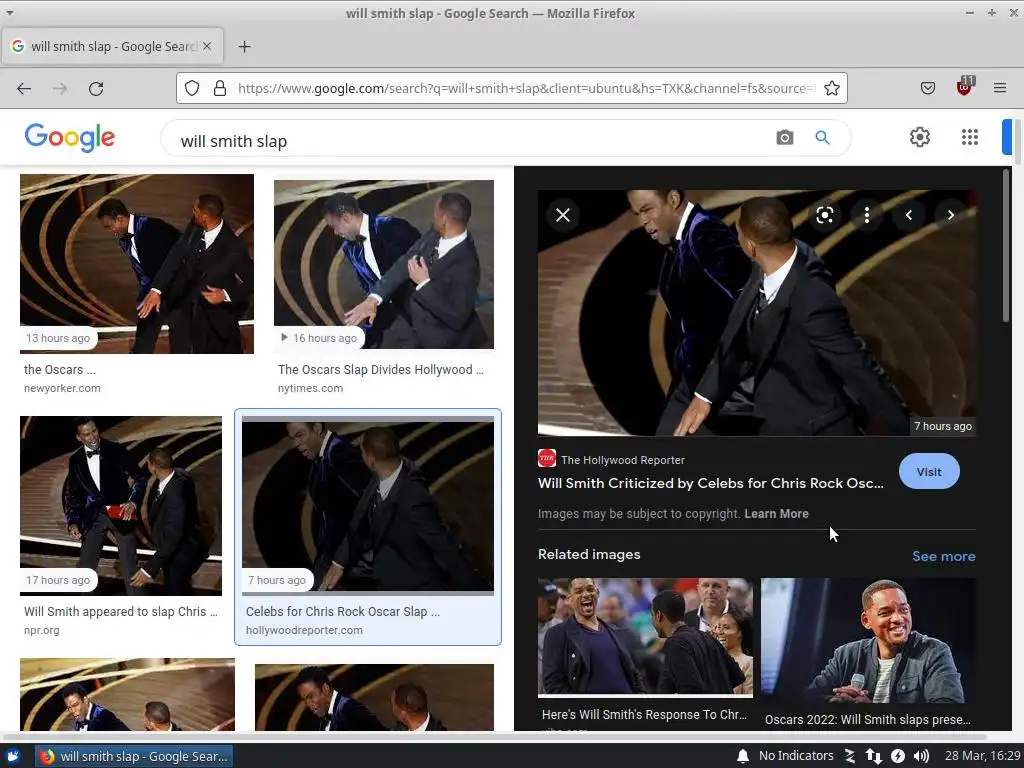Select the hollywoodreporter.com thumbnail
Screen dimensions: 1024x768
[x=368, y=506]
